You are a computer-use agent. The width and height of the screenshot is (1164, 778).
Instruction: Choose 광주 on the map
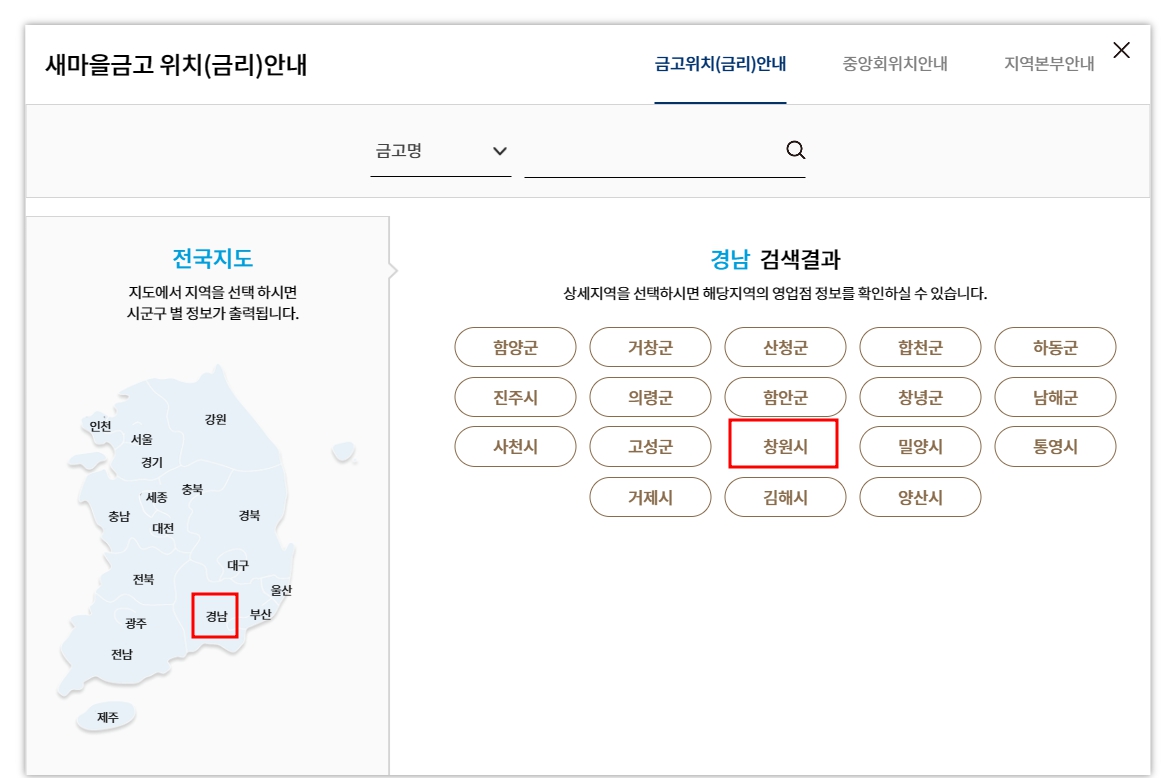136,624
